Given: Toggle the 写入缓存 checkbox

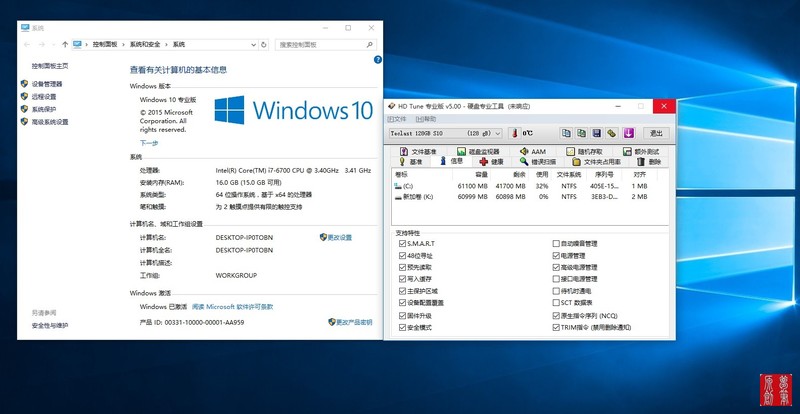Looking at the screenshot, I should click(403, 279).
